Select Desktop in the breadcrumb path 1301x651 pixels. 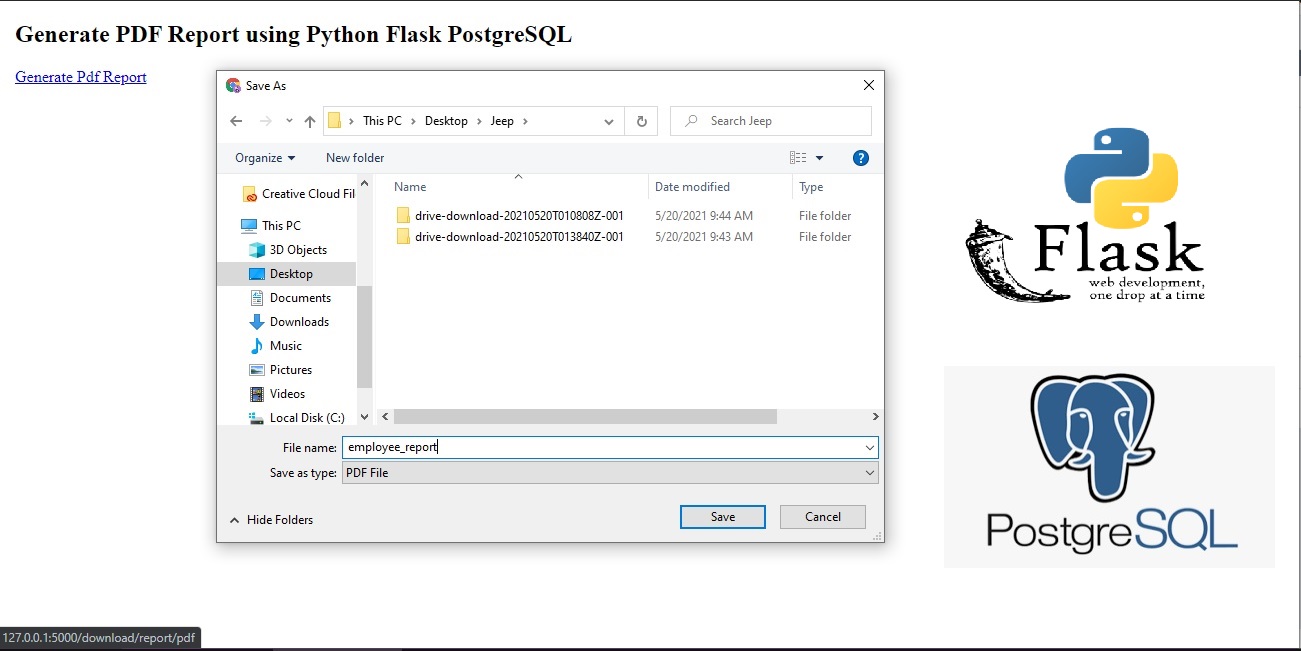[x=446, y=120]
